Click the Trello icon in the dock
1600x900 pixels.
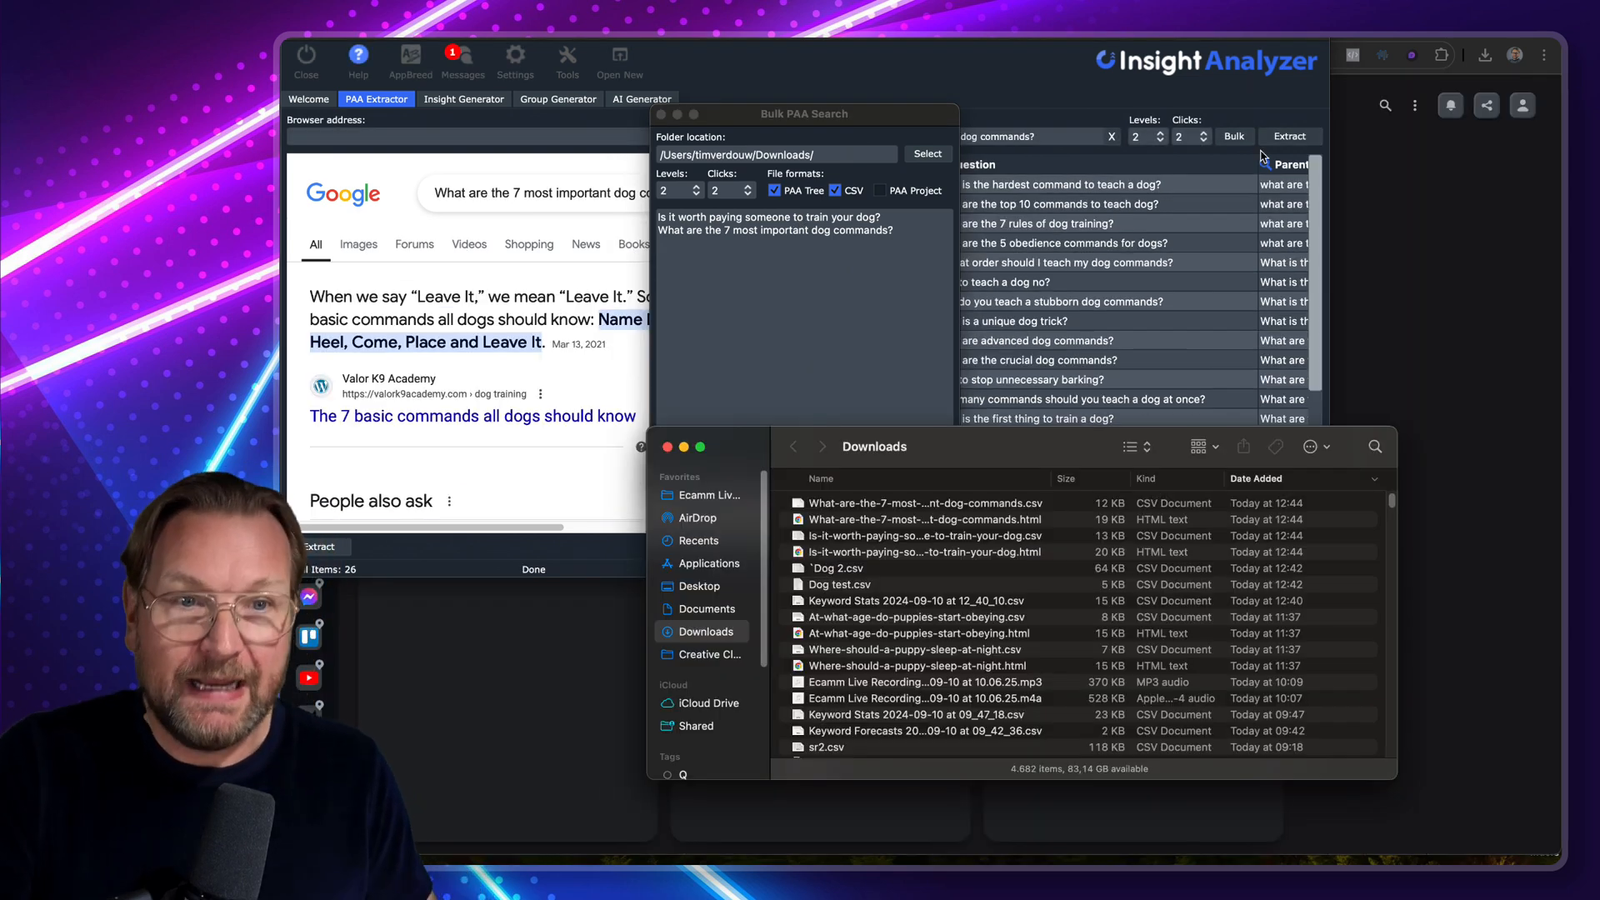(309, 636)
